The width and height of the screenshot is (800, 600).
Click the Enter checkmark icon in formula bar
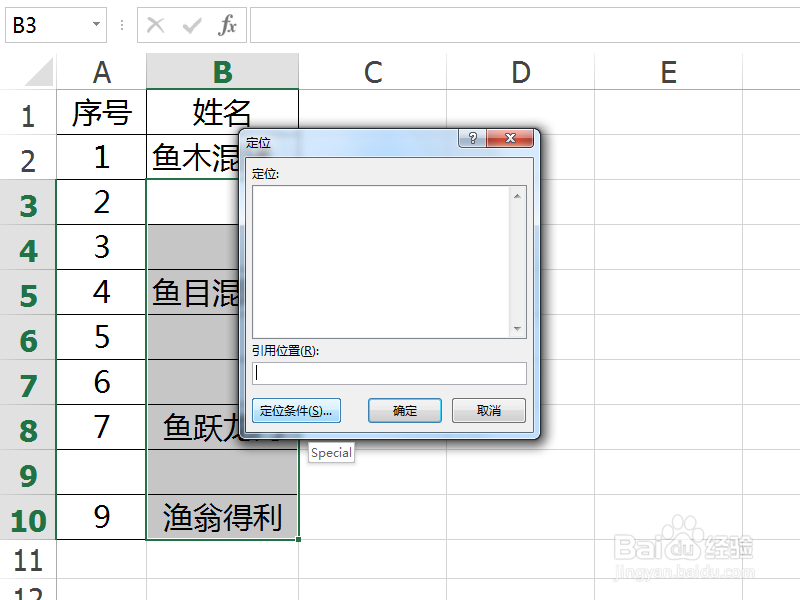coord(189,25)
